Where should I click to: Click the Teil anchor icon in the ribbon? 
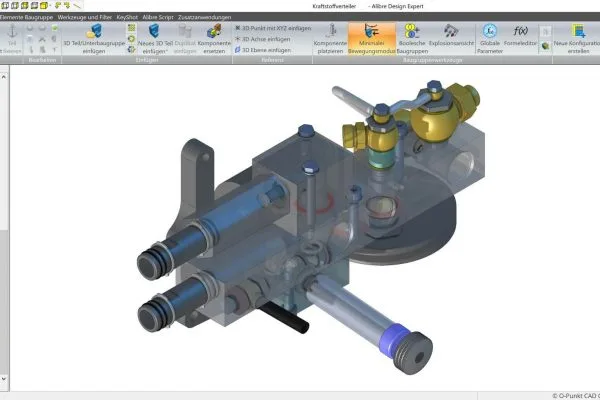[x=12, y=31]
